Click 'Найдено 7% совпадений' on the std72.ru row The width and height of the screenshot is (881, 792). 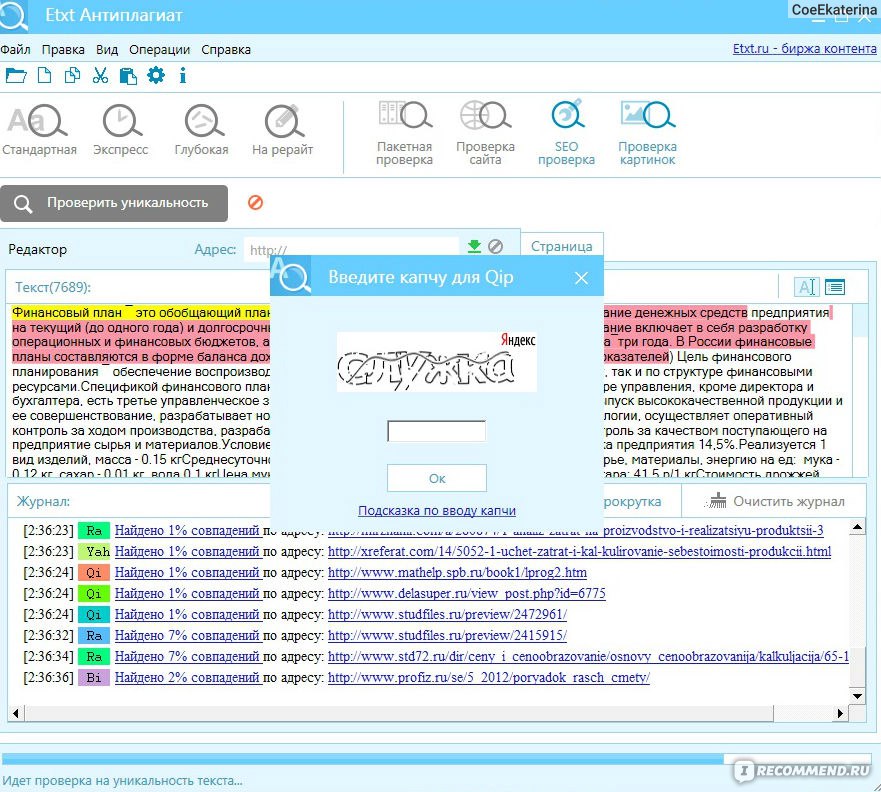[188, 656]
